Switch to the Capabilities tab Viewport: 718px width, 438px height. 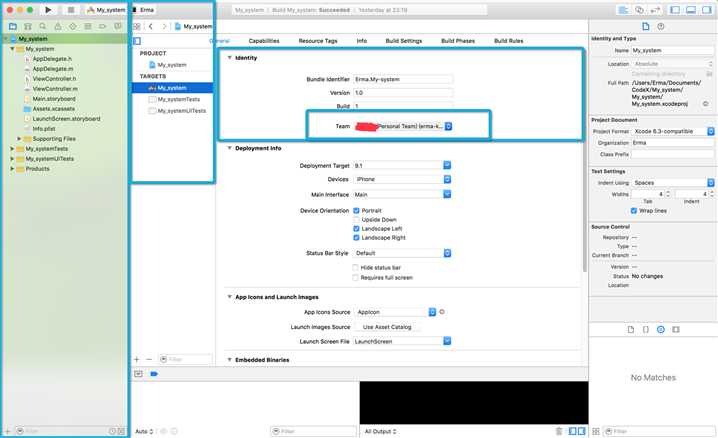click(264, 41)
